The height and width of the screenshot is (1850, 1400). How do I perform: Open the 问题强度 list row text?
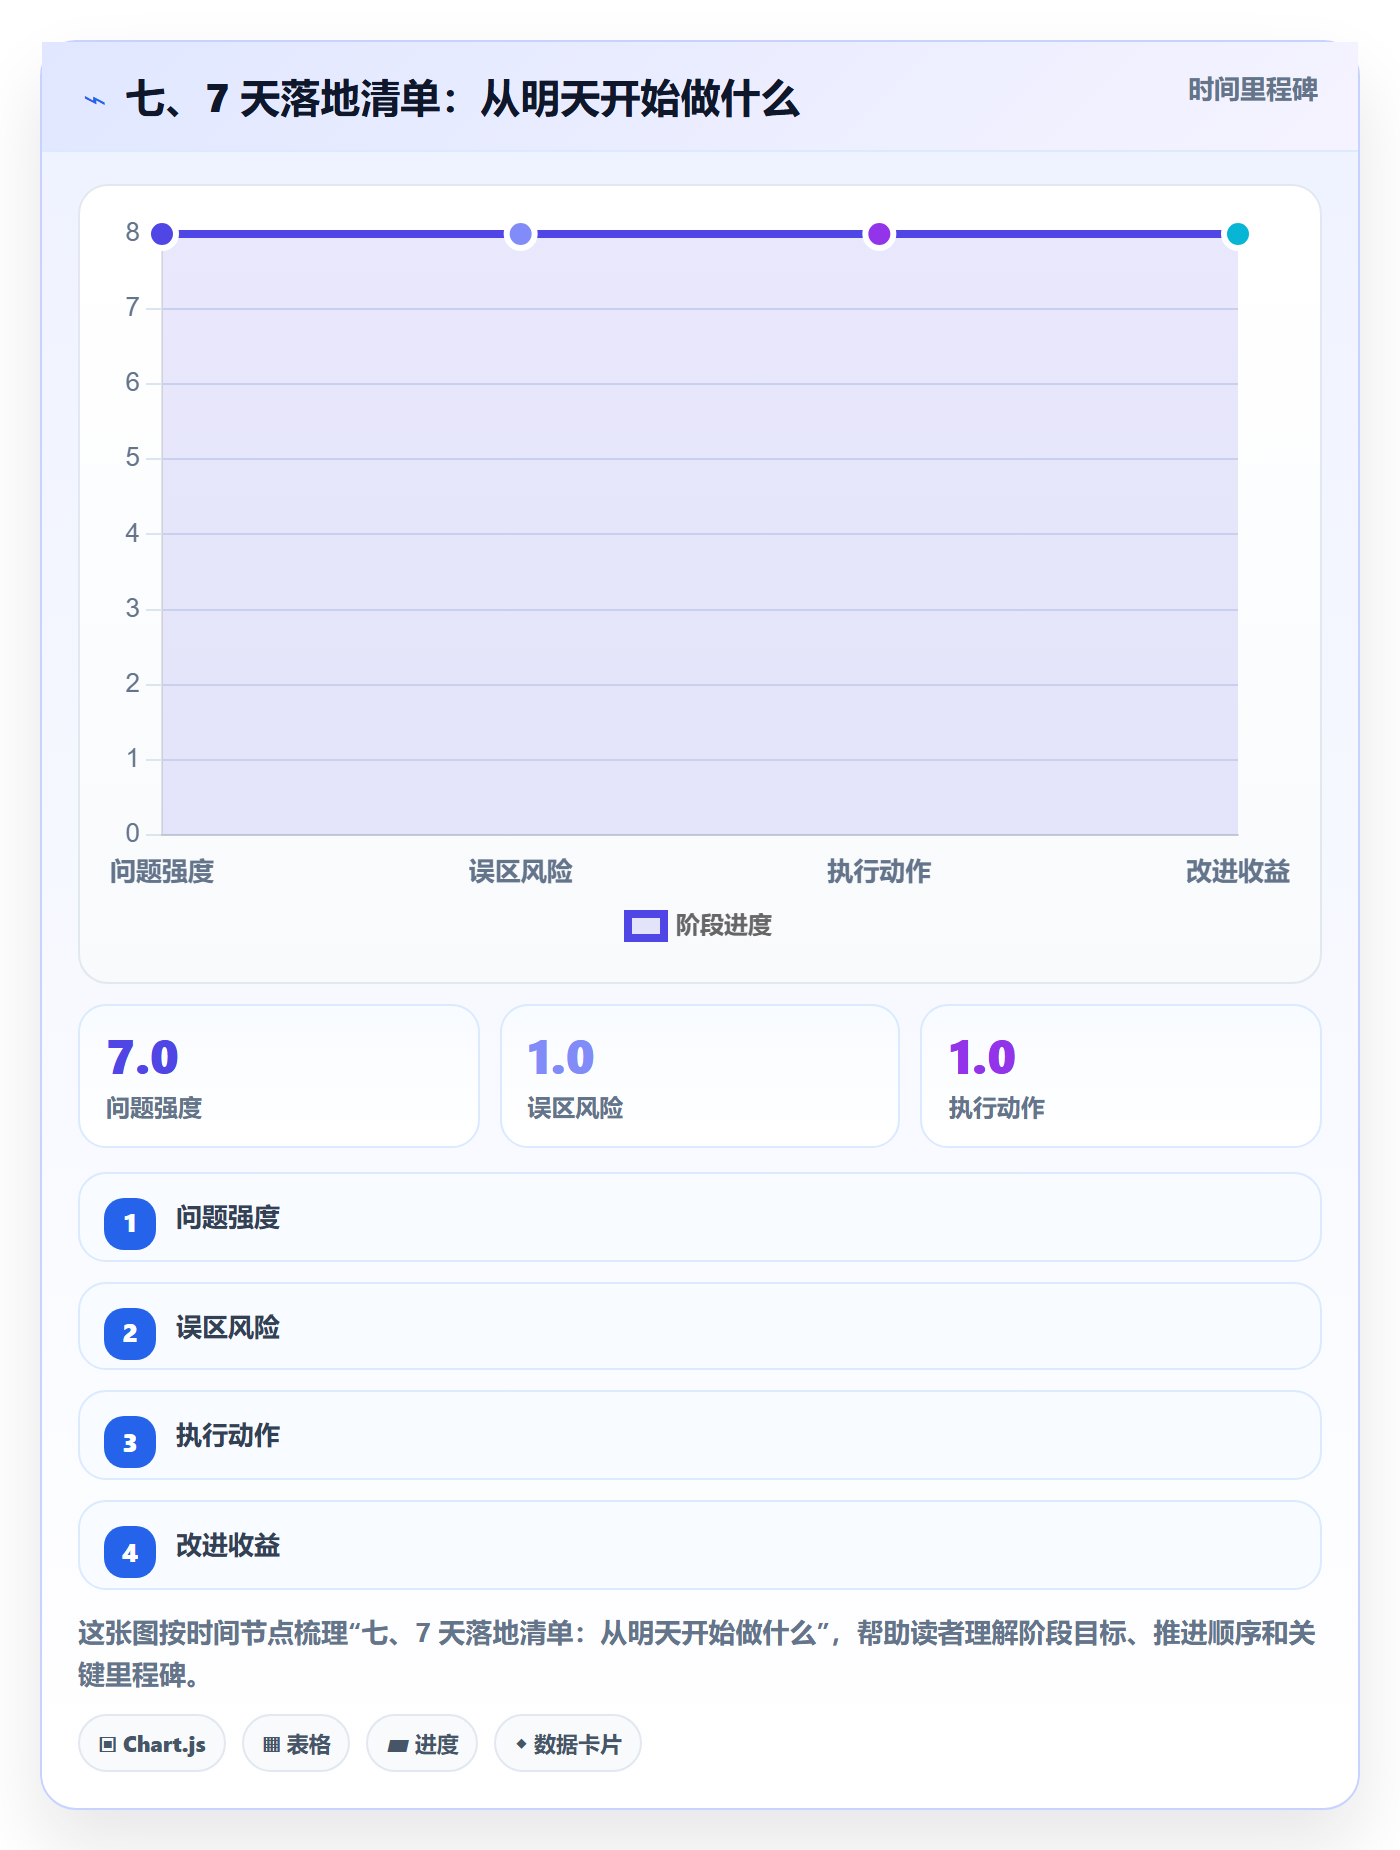pos(228,1218)
